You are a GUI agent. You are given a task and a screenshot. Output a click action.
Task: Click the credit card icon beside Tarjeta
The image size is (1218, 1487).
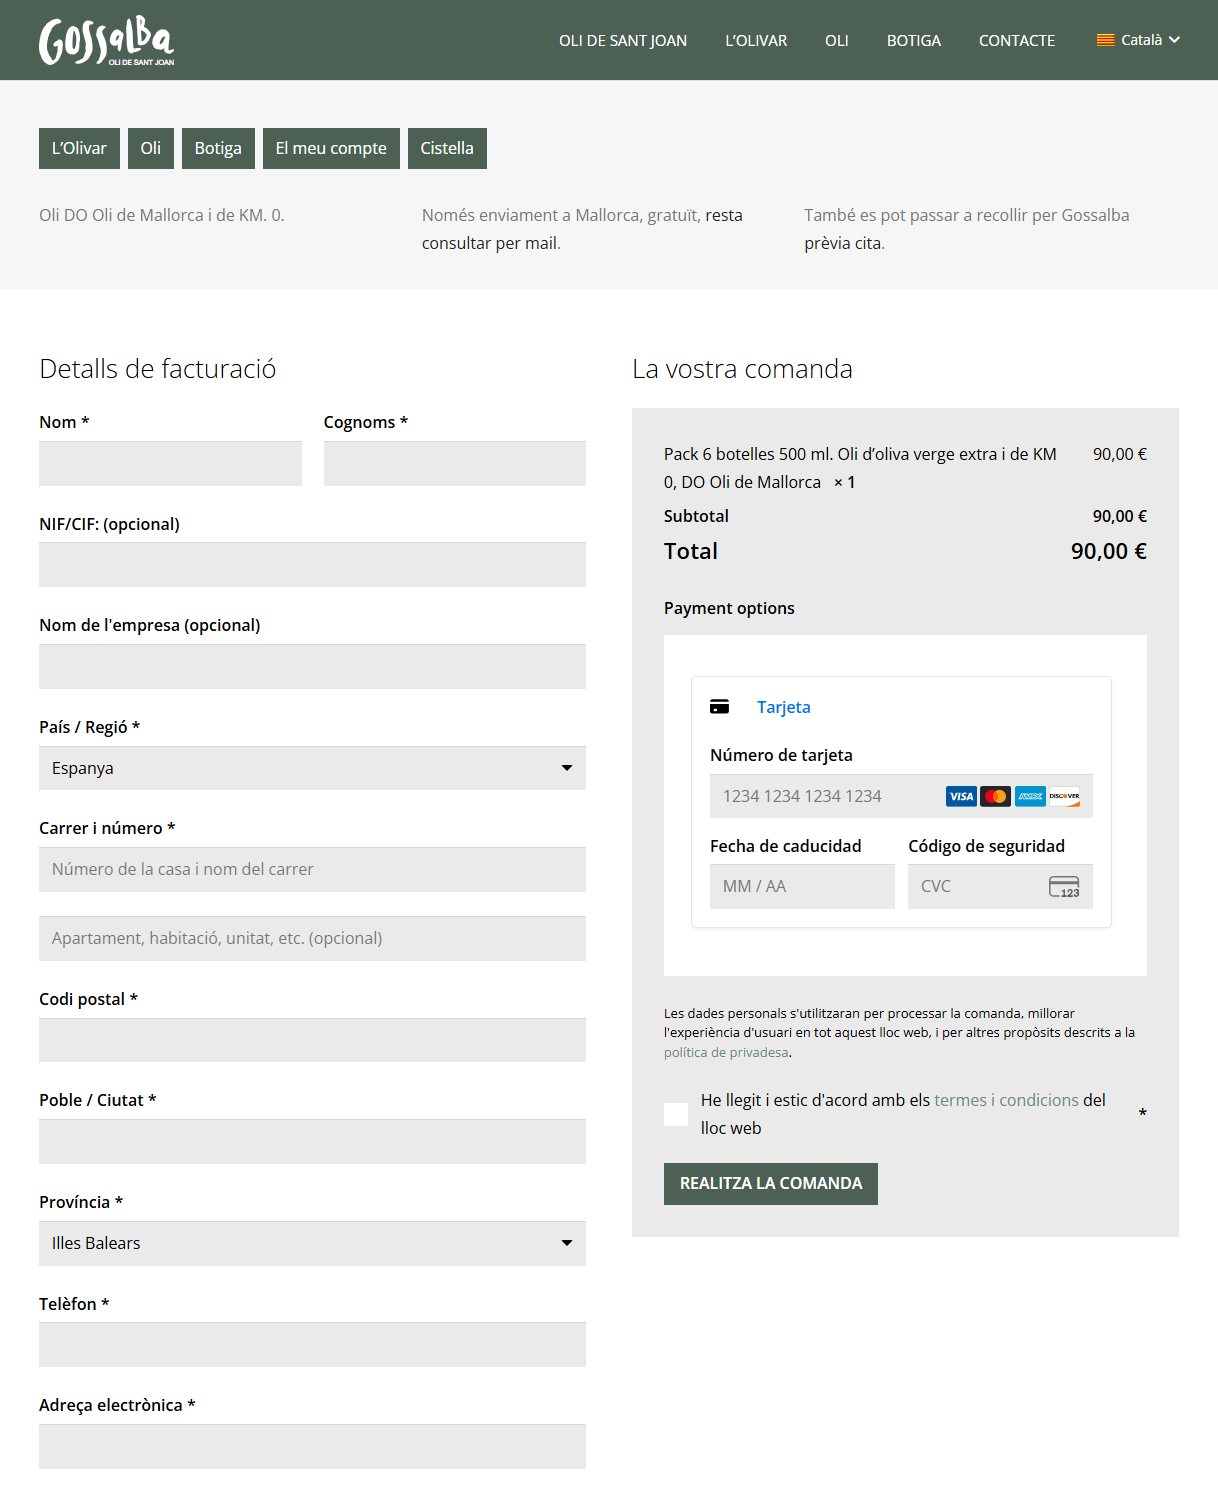[719, 707]
